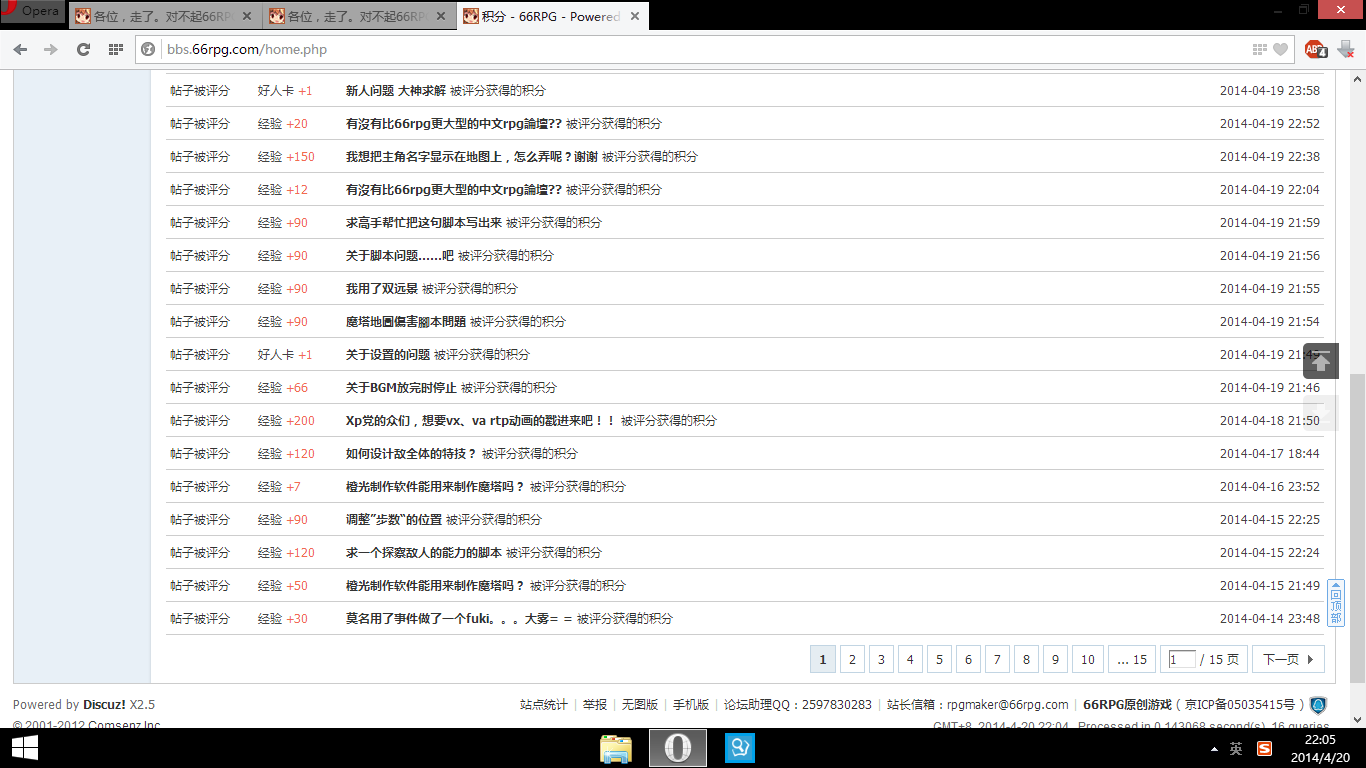Click the Opera icon in the taskbar

click(678, 748)
